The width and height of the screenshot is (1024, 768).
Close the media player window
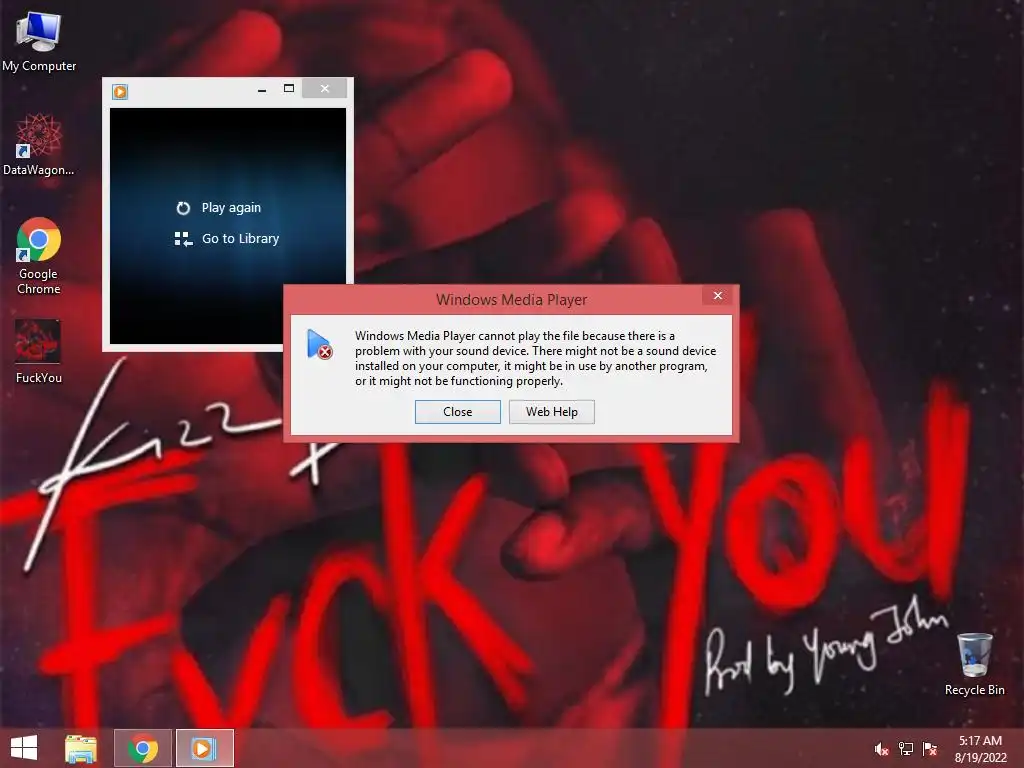pyautogui.click(x=325, y=89)
